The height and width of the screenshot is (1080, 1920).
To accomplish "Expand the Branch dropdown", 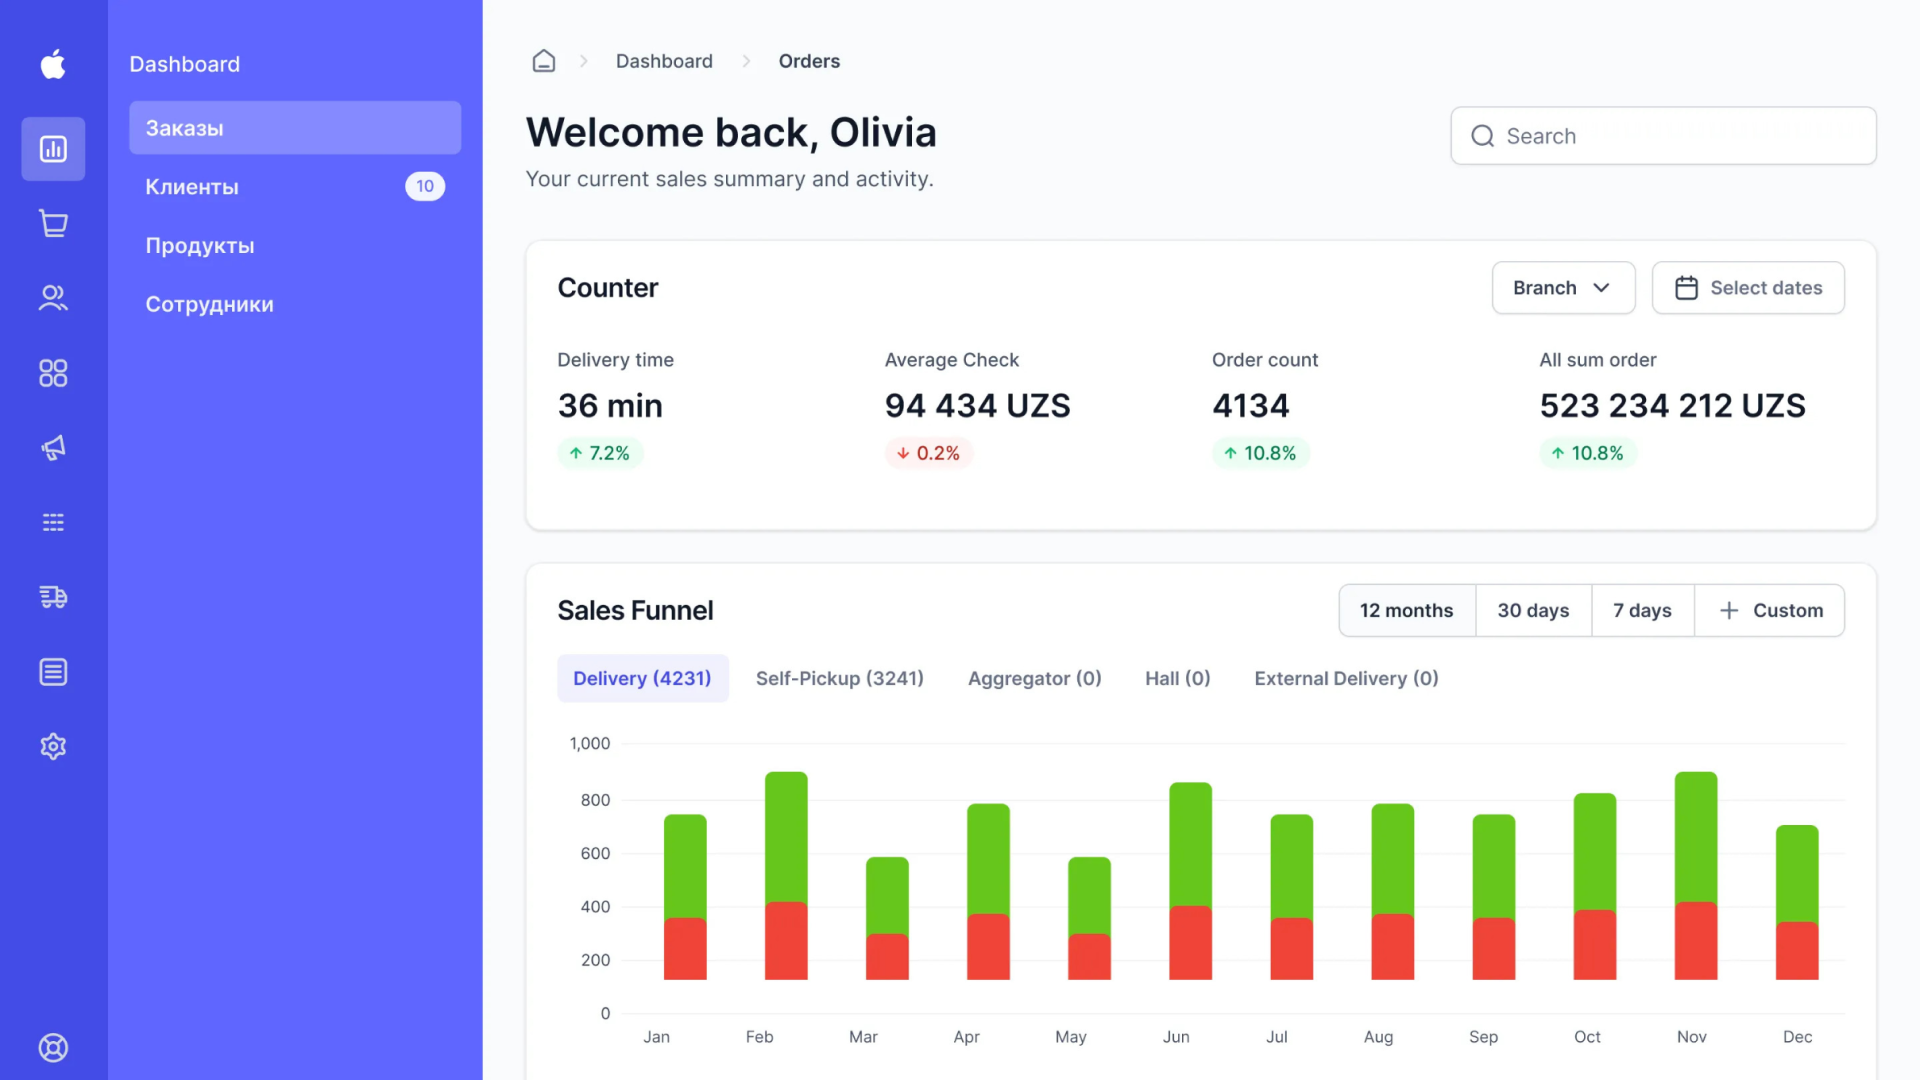I will pos(1563,288).
